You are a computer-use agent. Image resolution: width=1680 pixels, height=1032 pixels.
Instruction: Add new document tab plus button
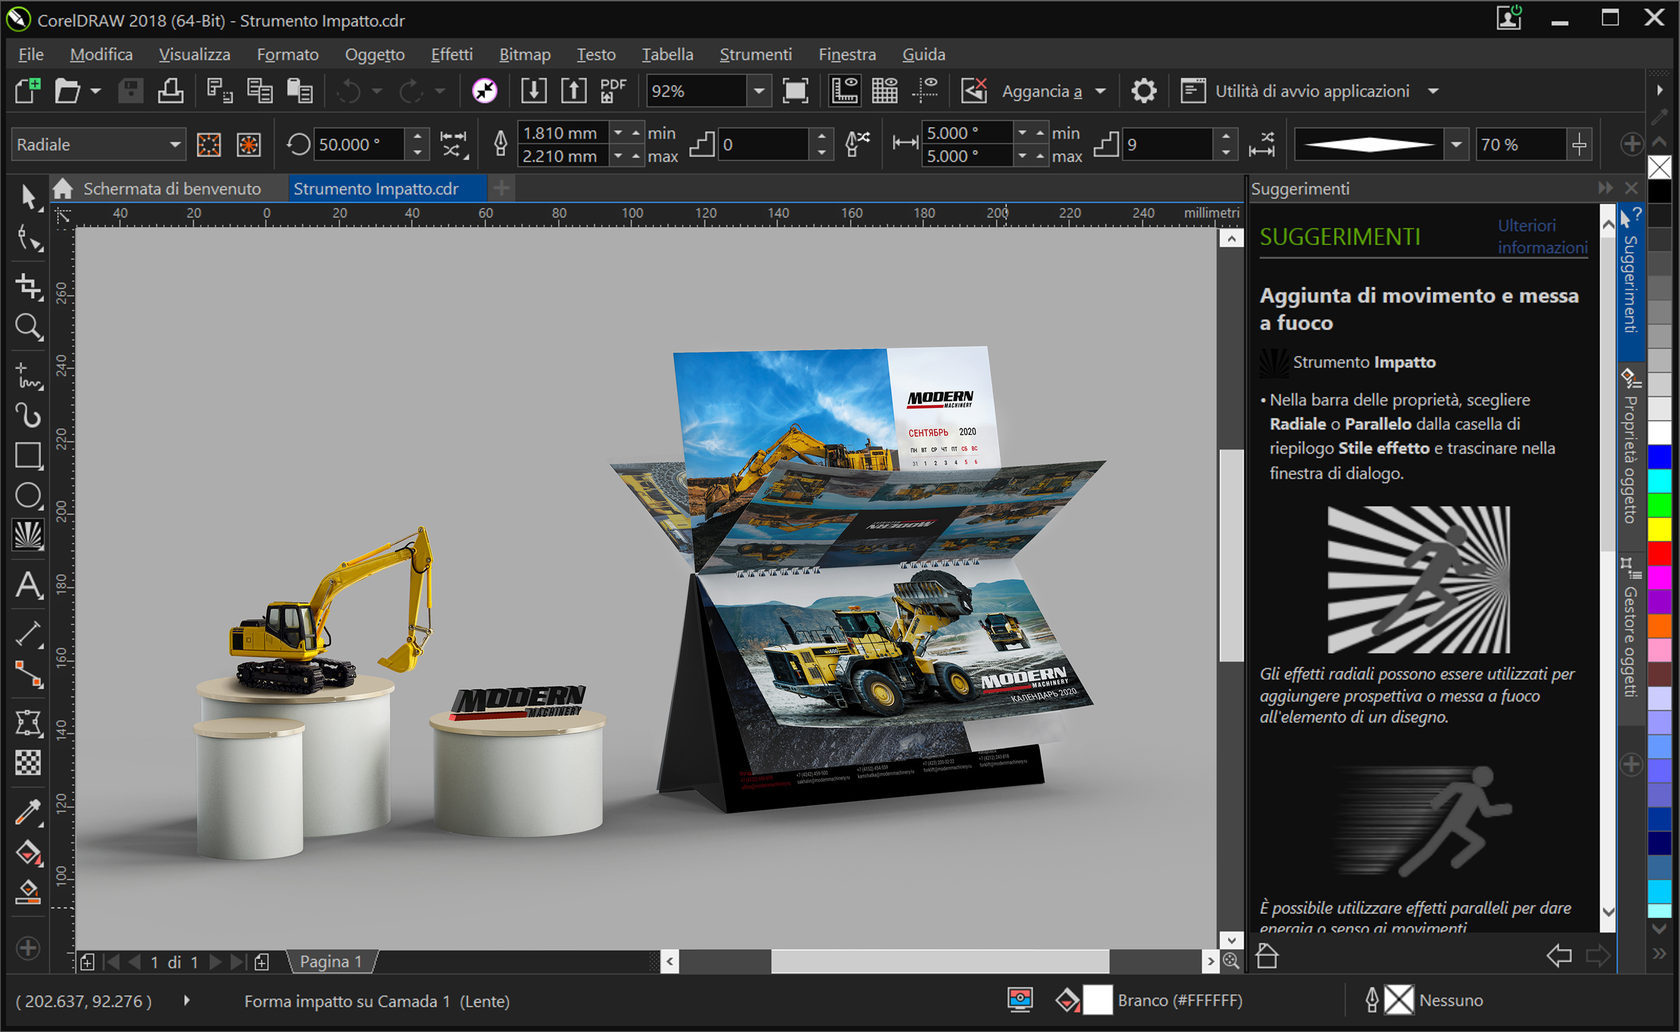pyautogui.click(x=502, y=188)
